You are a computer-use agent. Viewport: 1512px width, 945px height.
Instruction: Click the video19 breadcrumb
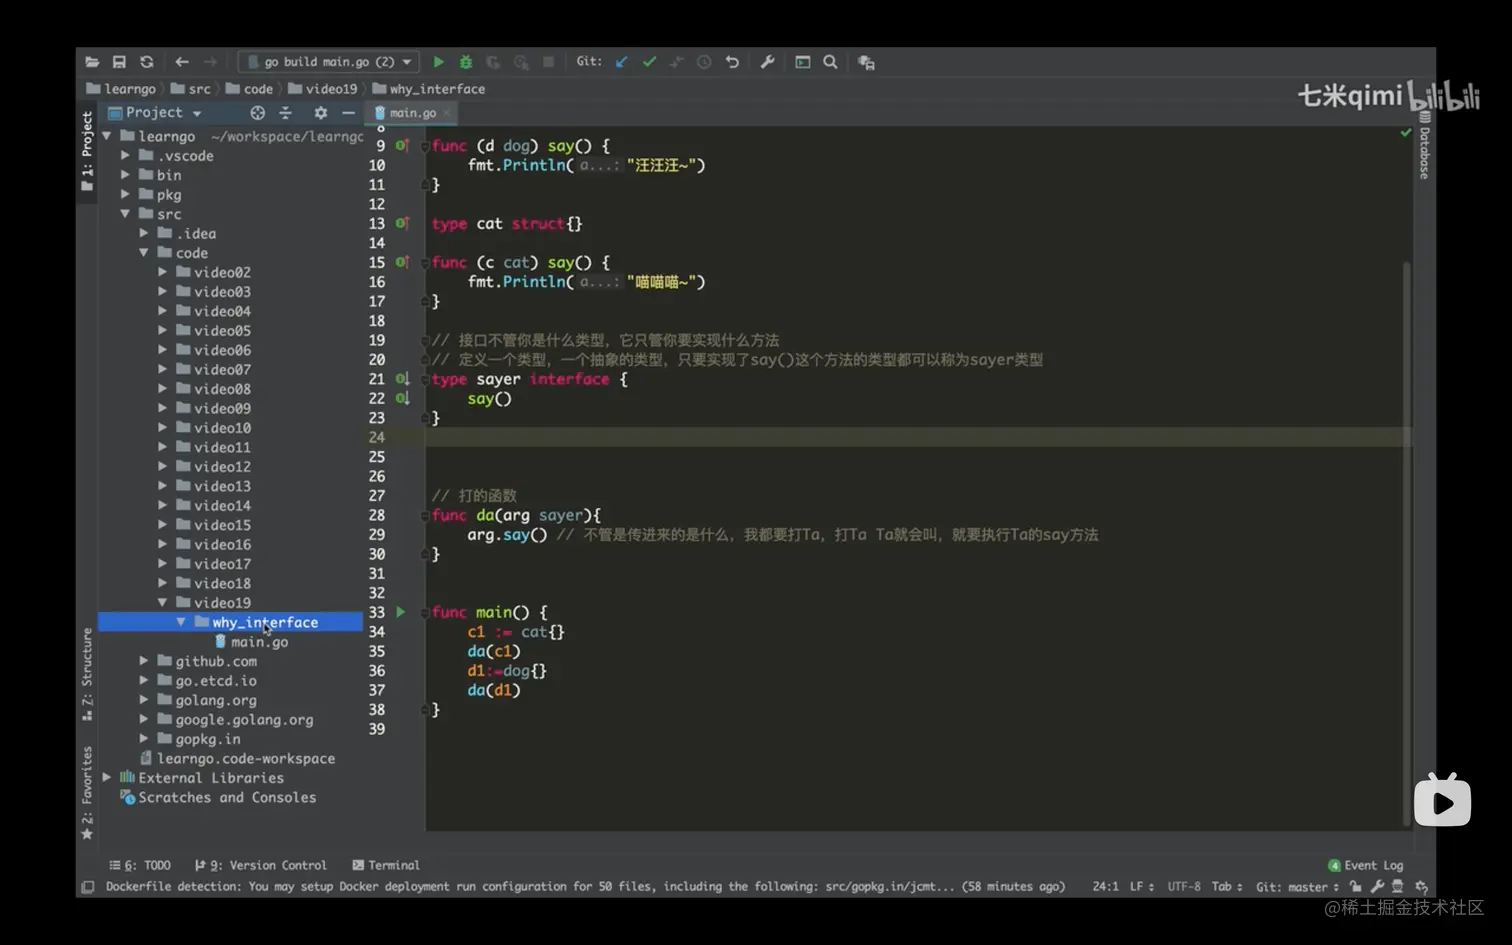click(322, 89)
